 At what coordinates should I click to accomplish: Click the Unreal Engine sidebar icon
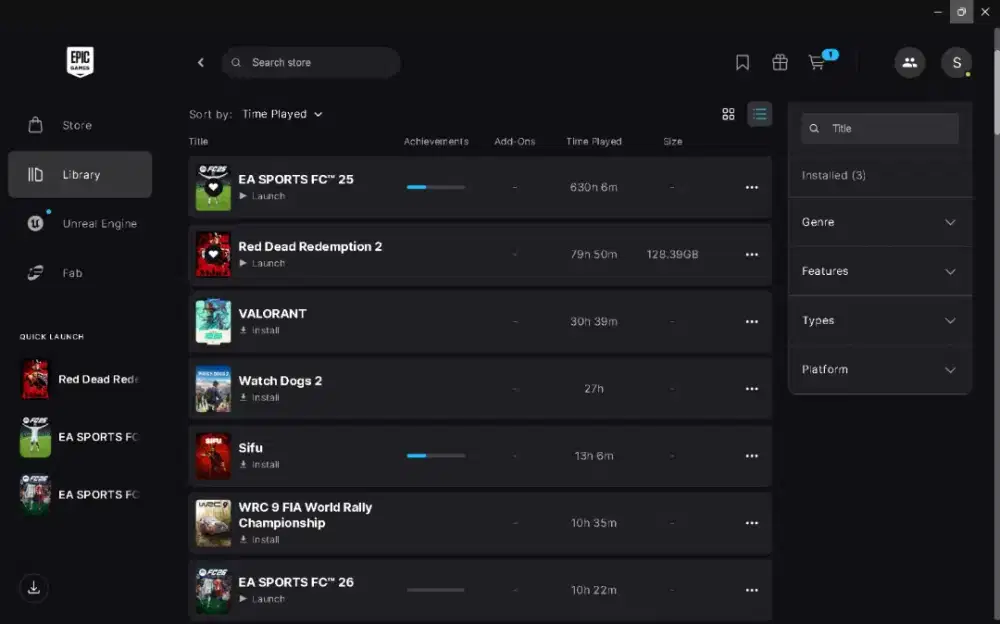point(35,223)
